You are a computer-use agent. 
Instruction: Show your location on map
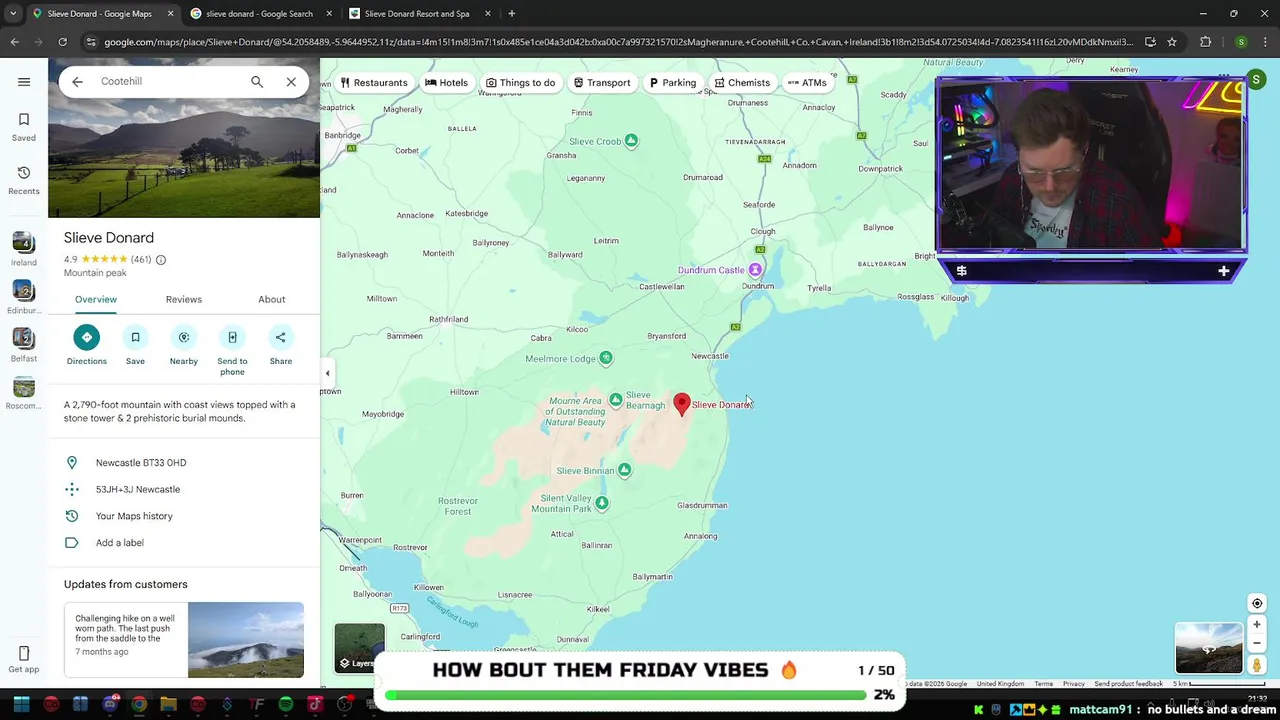coord(1257,603)
